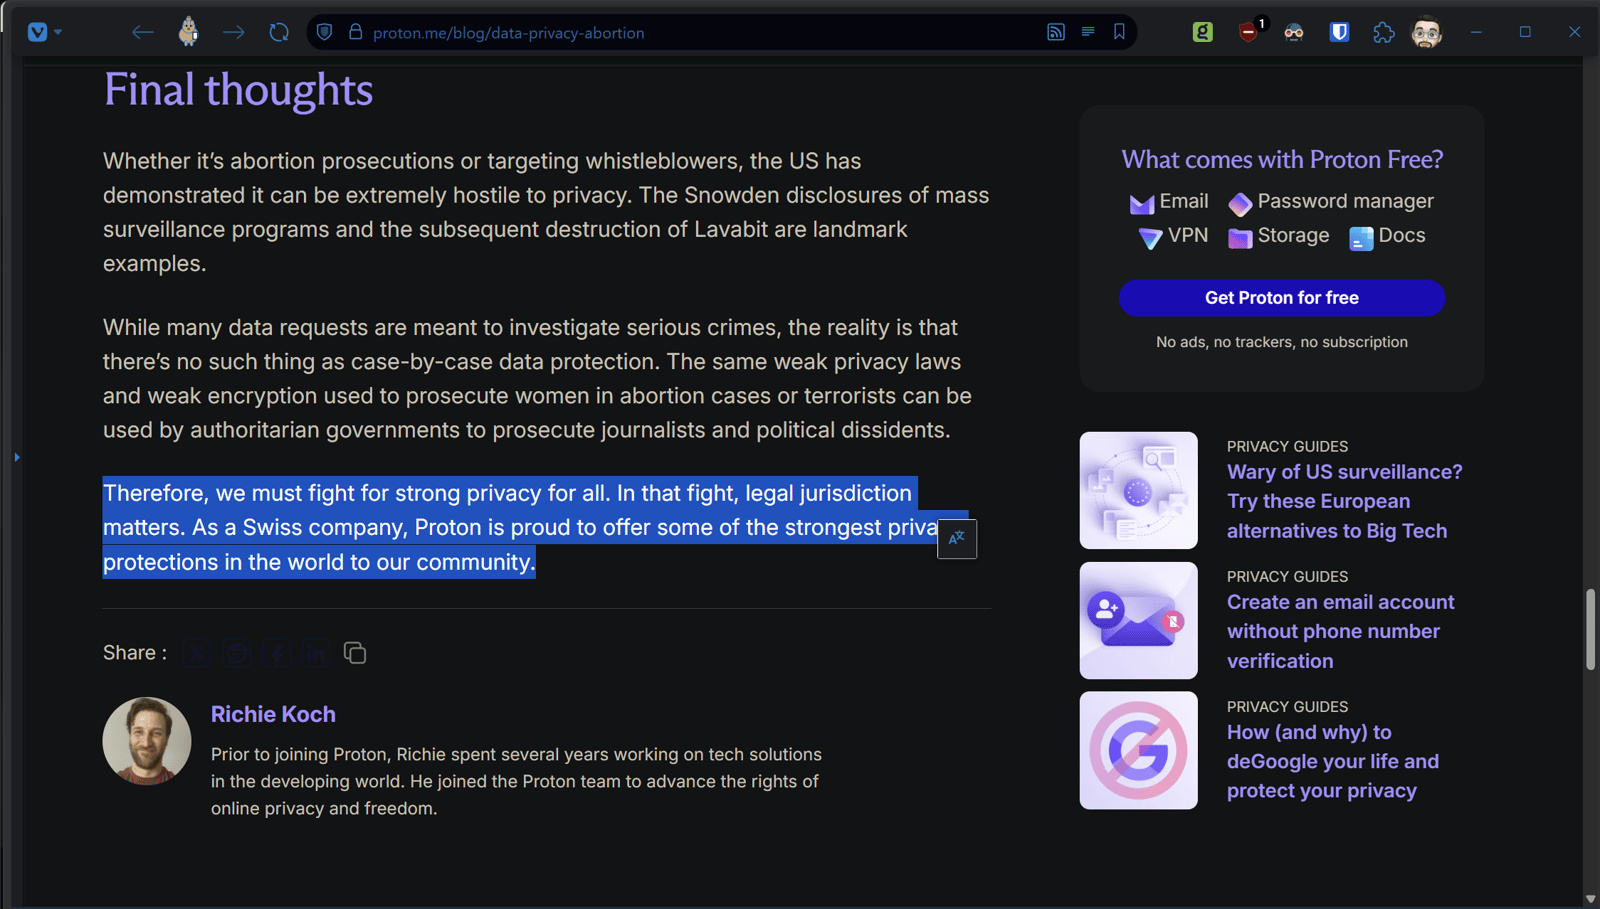Screen dimensions: 1600x909
Task: Toggle the extensions puzzle icon
Action: click(x=1384, y=32)
